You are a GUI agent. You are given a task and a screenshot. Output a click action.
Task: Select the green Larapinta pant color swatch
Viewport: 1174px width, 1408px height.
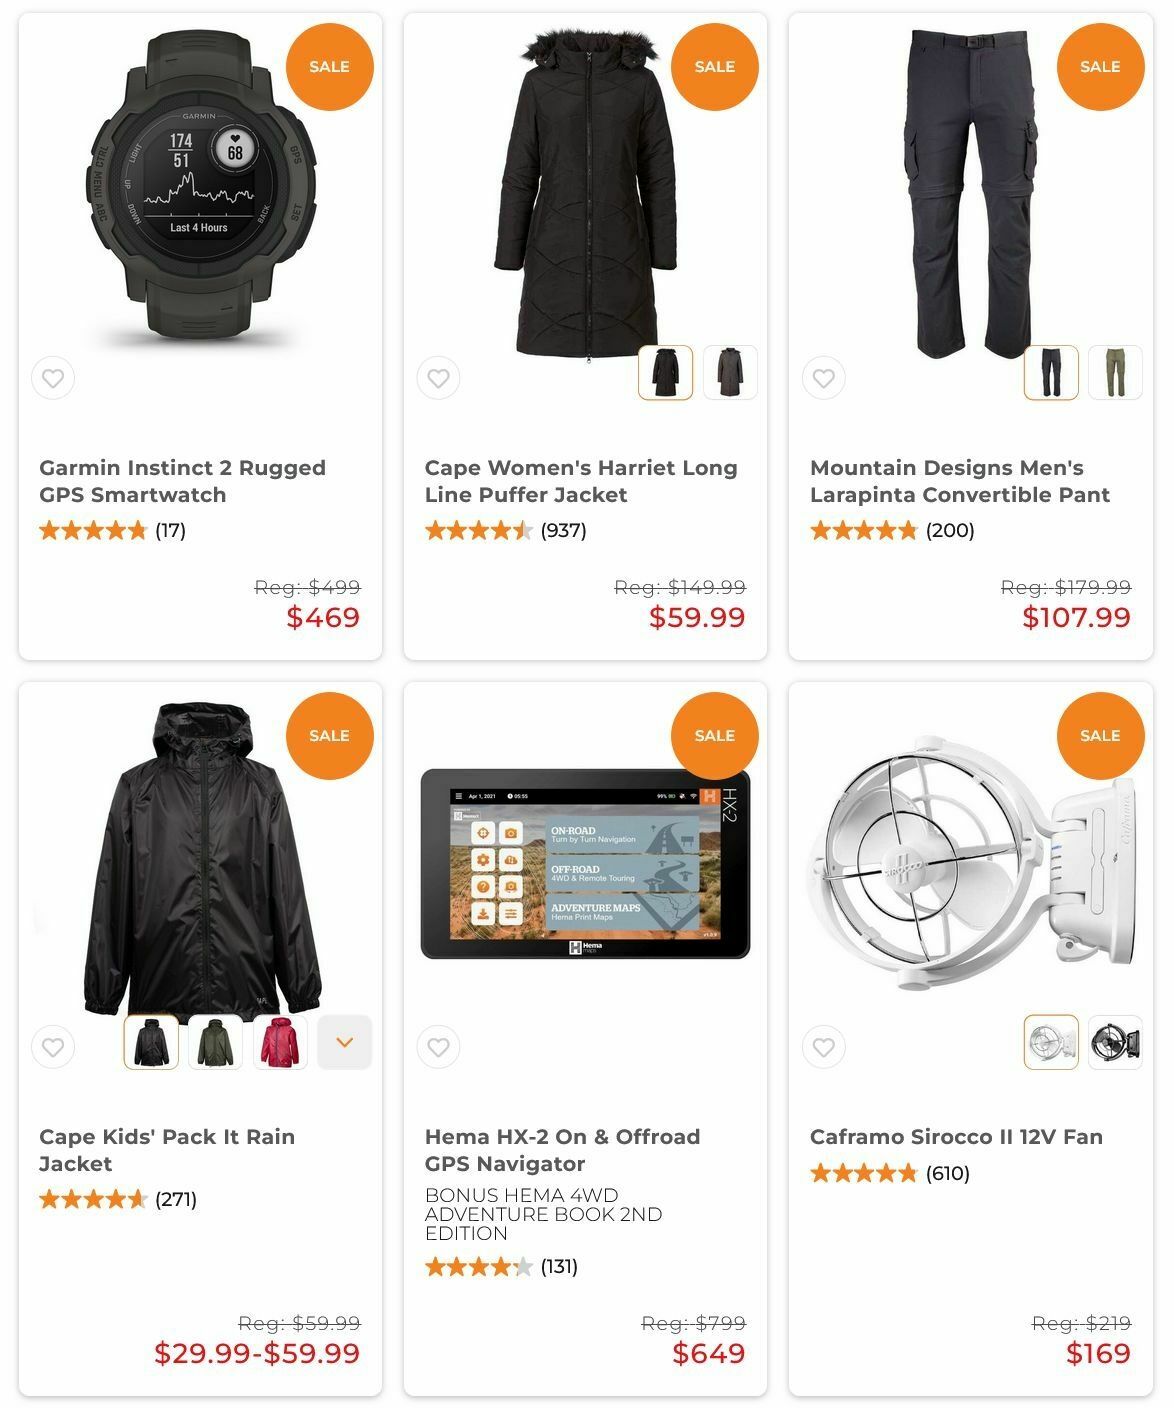[x=1115, y=372]
